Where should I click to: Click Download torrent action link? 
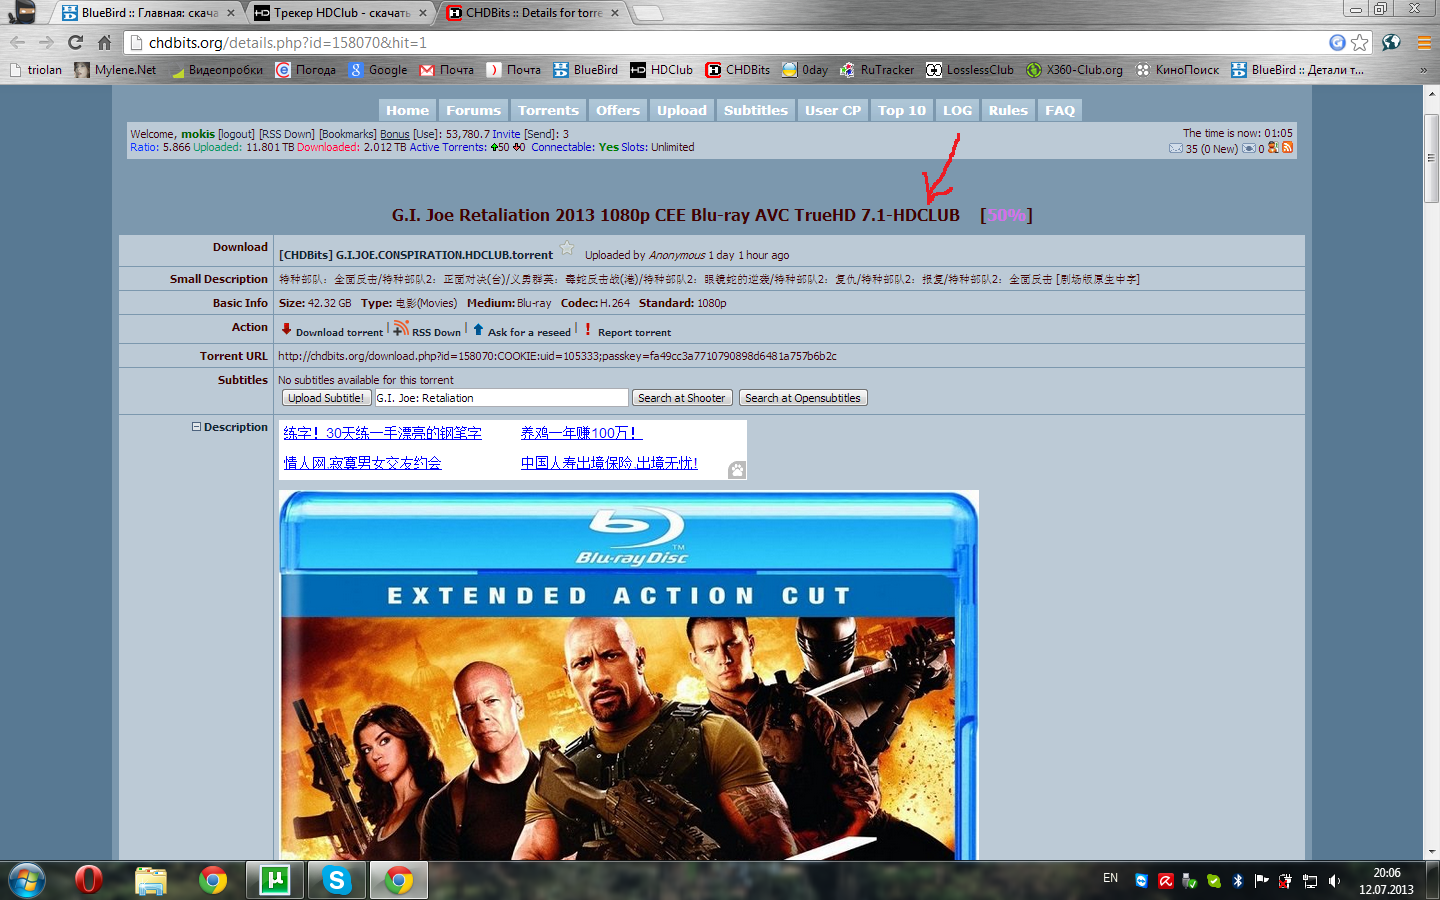click(x=332, y=331)
